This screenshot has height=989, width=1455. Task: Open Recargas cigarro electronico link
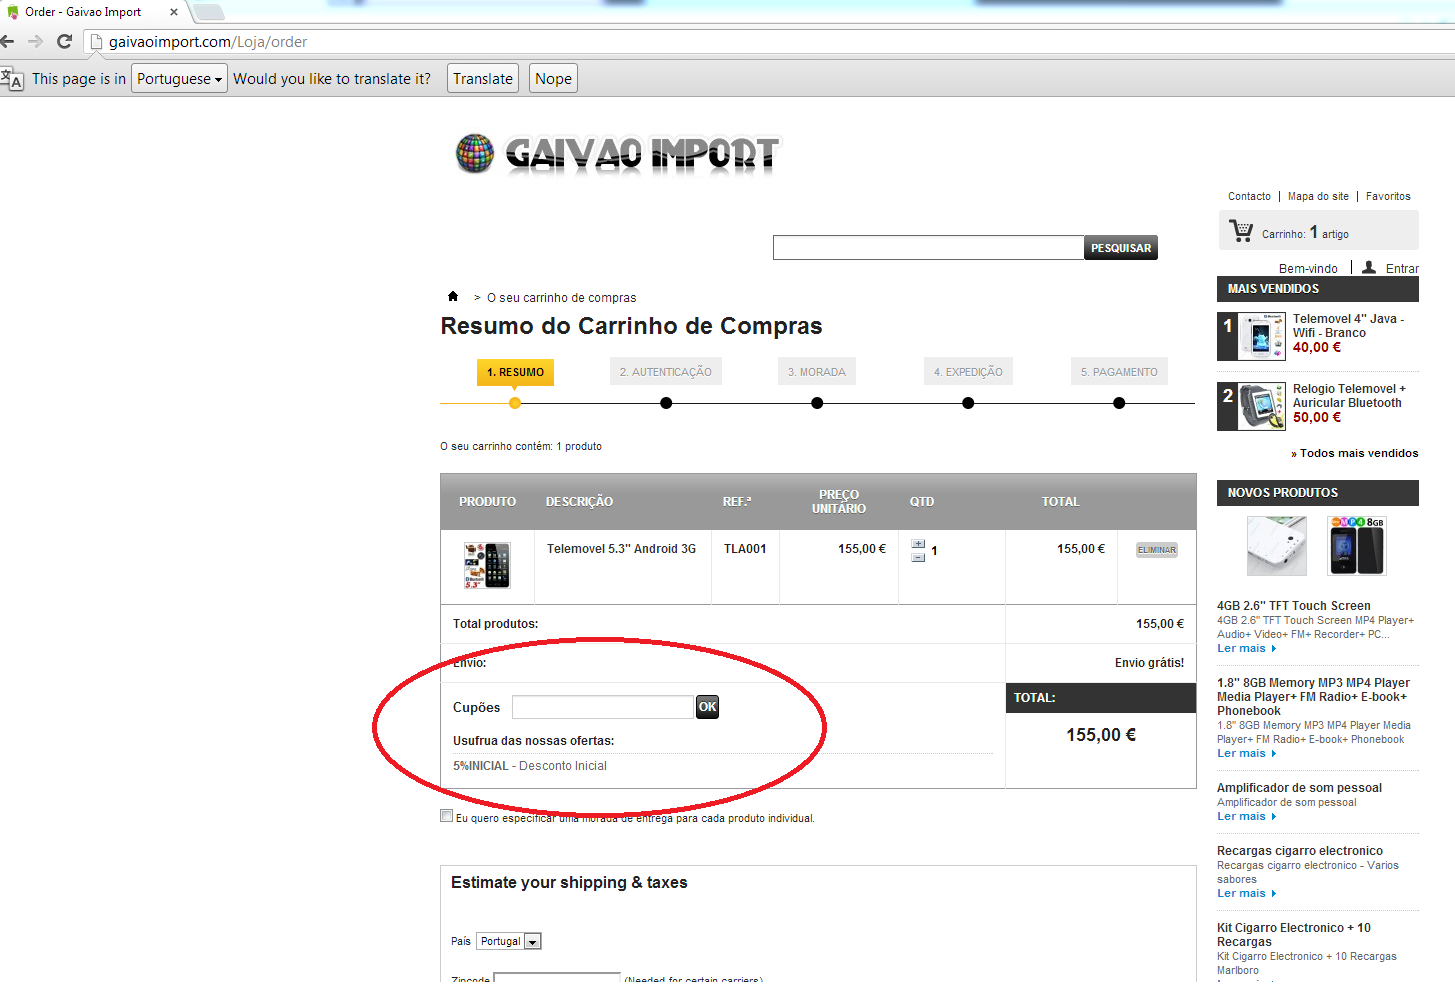pyautogui.click(x=1300, y=851)
